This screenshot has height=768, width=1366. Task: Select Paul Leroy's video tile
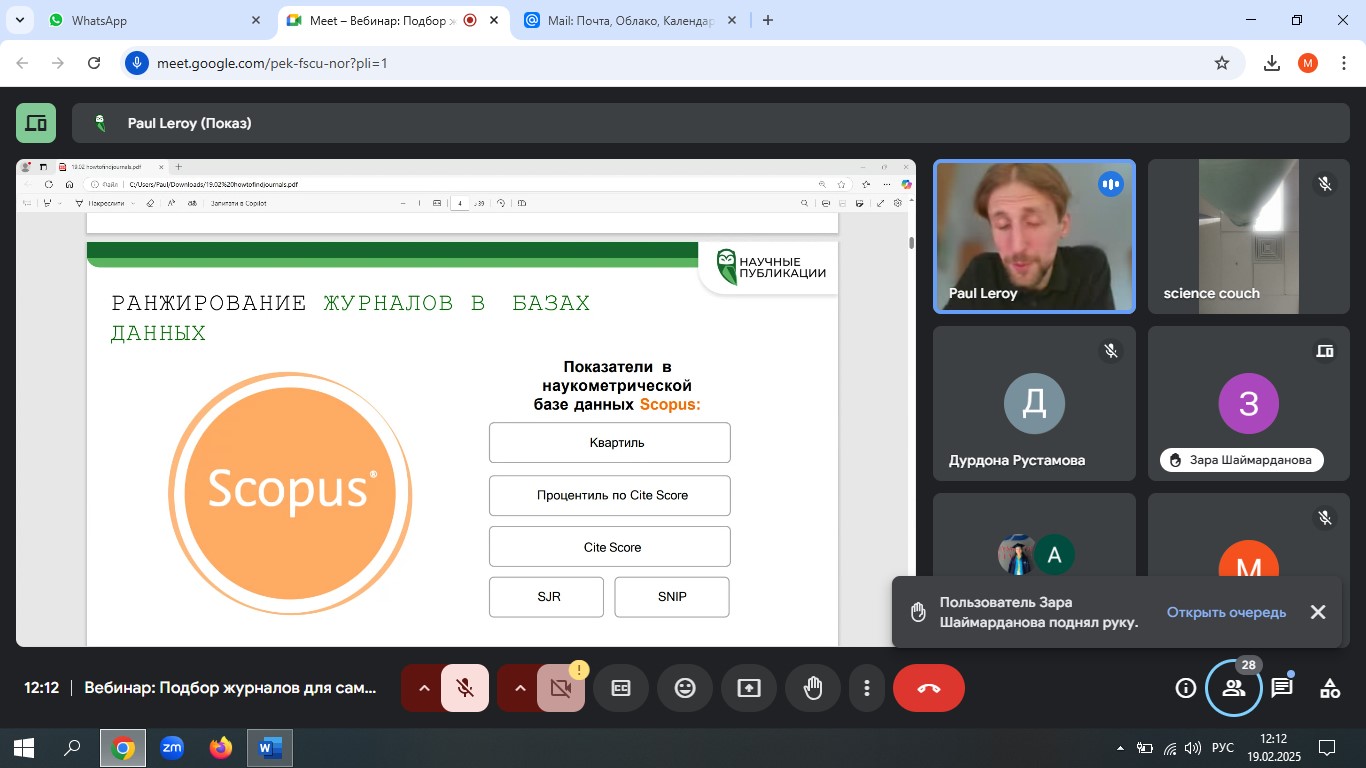click(x=1034, y=236)
